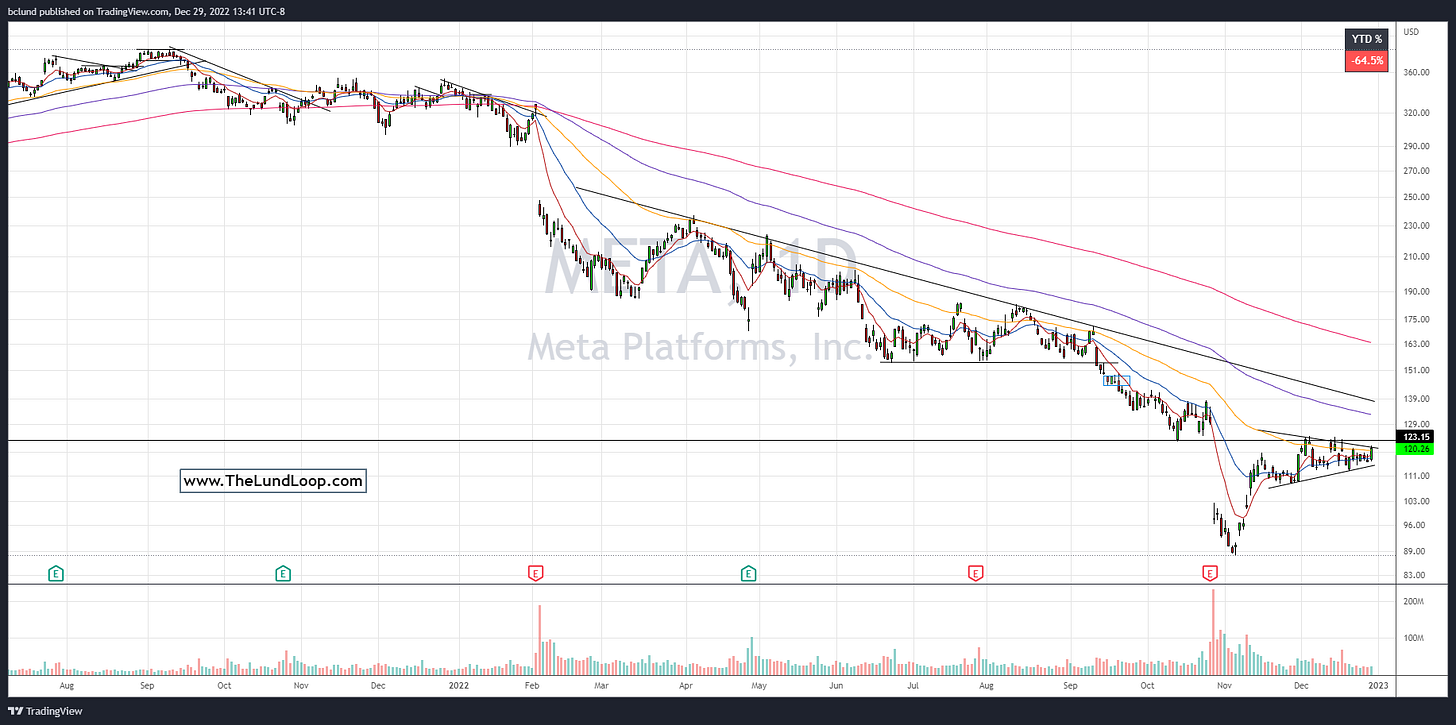
Task: Open the red earnings marker at Feb 2022
Action: point(535,573)
